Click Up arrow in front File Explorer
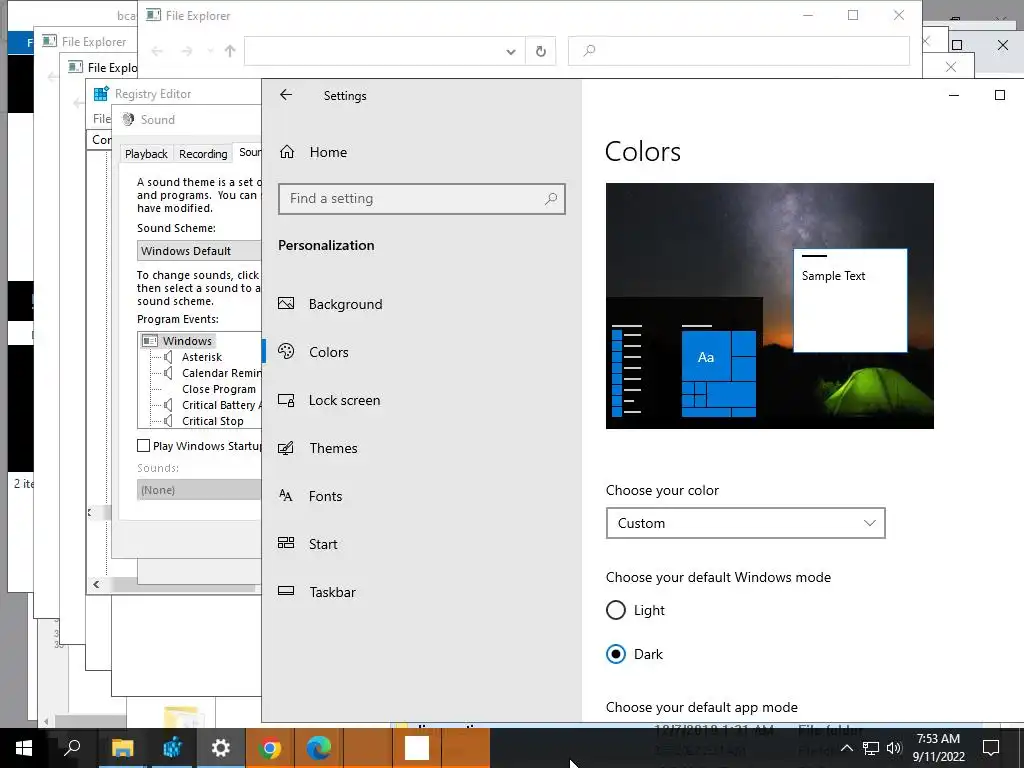 tap(230, 51)
